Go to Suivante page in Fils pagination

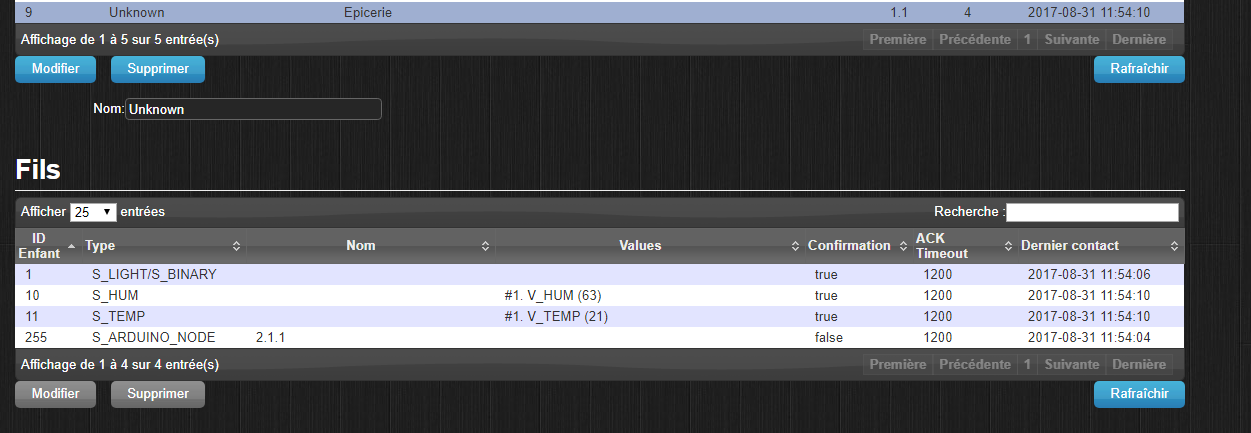(x=1071, y=365)
